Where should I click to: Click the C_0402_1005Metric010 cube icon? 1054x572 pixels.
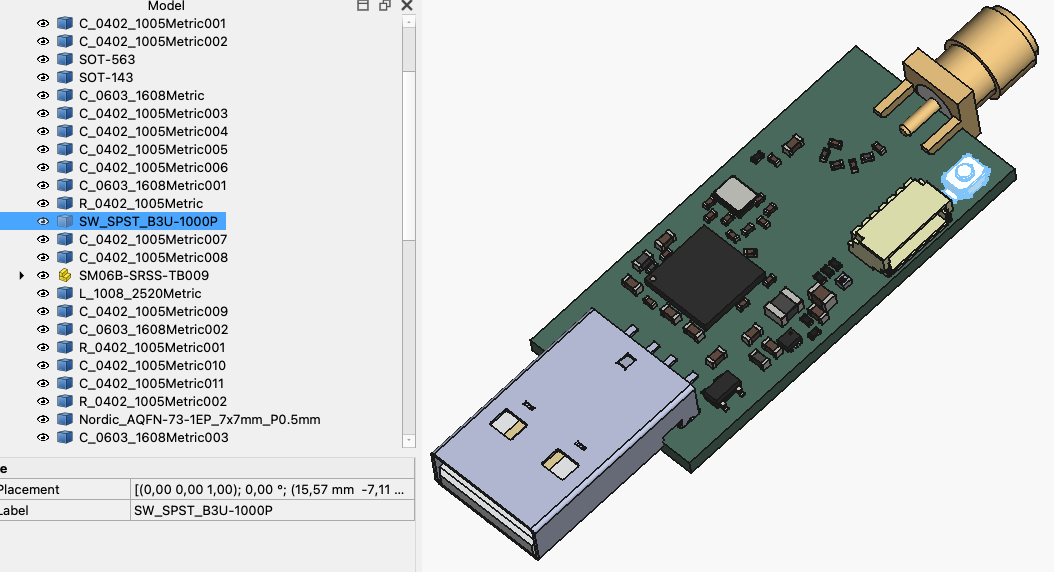[65, 366]
